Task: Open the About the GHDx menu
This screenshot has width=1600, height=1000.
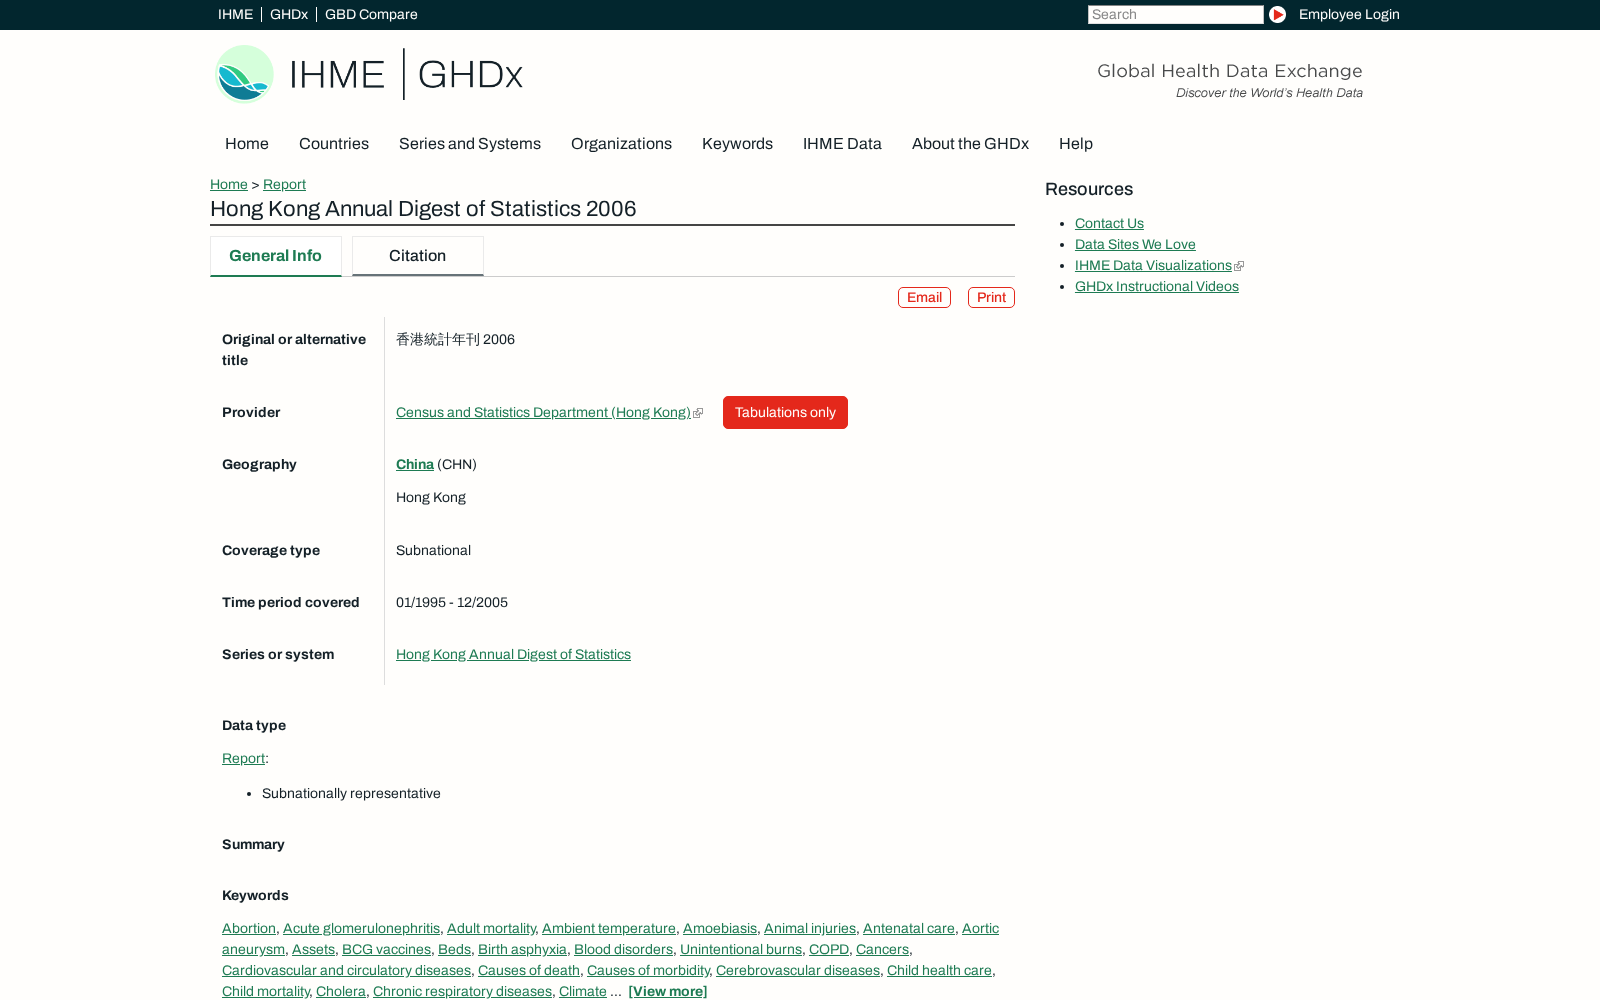Action: click(970, 143)
